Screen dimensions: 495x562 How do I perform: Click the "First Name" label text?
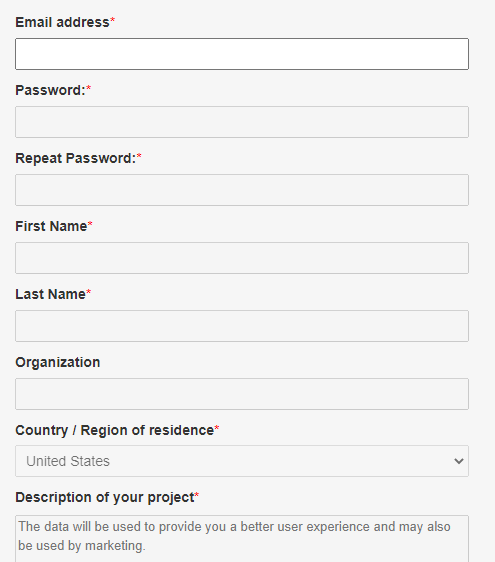51,226
